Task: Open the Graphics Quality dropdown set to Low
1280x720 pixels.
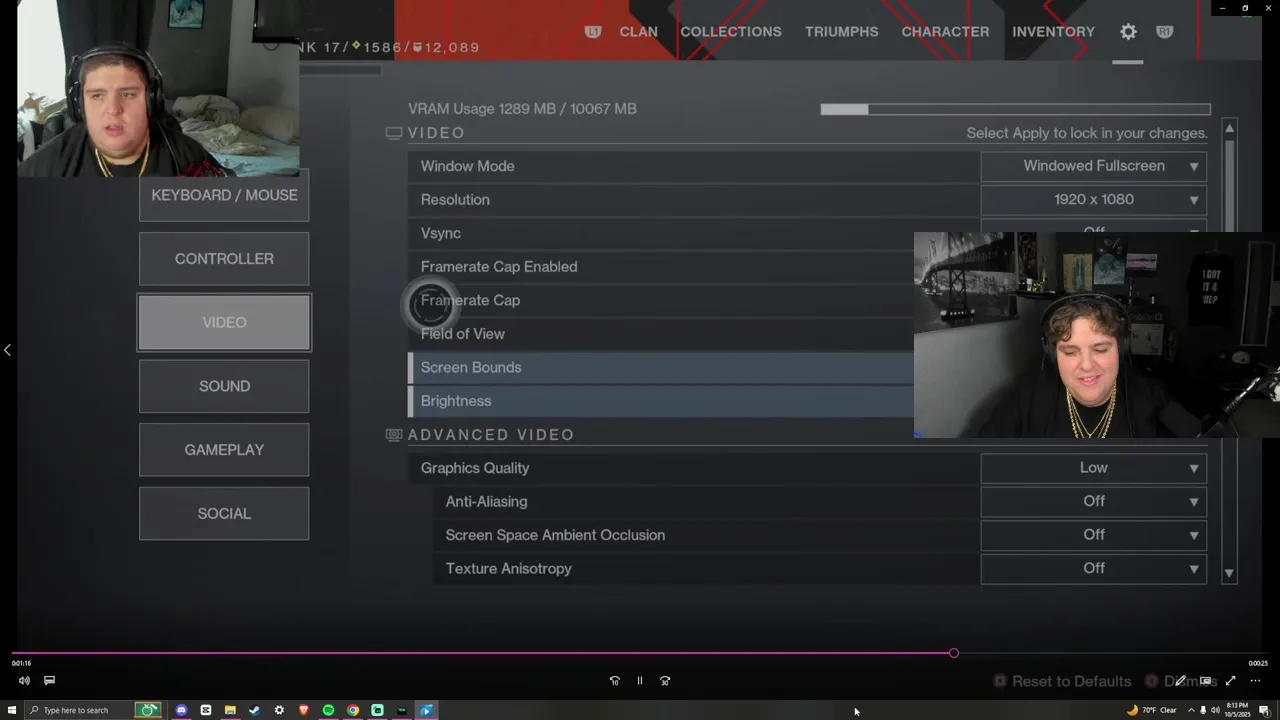Action: tap(1094, 468)
